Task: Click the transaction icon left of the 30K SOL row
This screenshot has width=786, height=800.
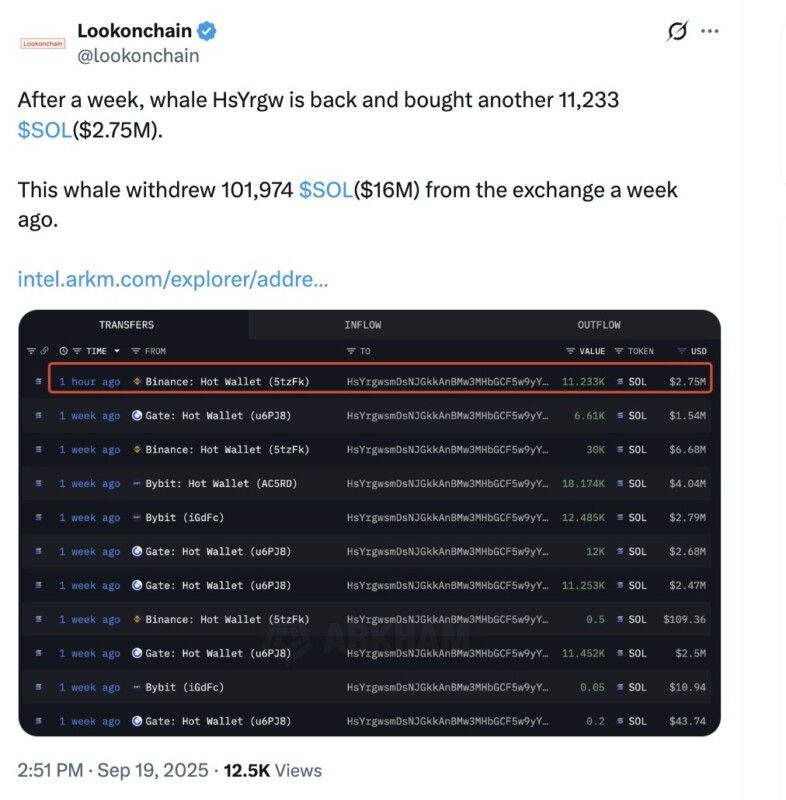Action: click(x=38, y=450)
